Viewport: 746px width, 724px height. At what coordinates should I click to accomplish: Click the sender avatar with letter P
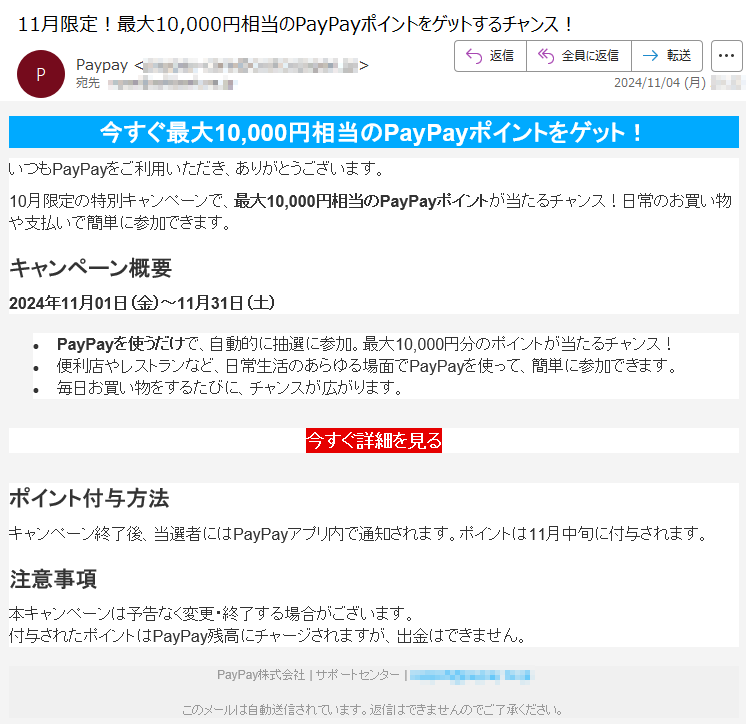click(41, 74)
